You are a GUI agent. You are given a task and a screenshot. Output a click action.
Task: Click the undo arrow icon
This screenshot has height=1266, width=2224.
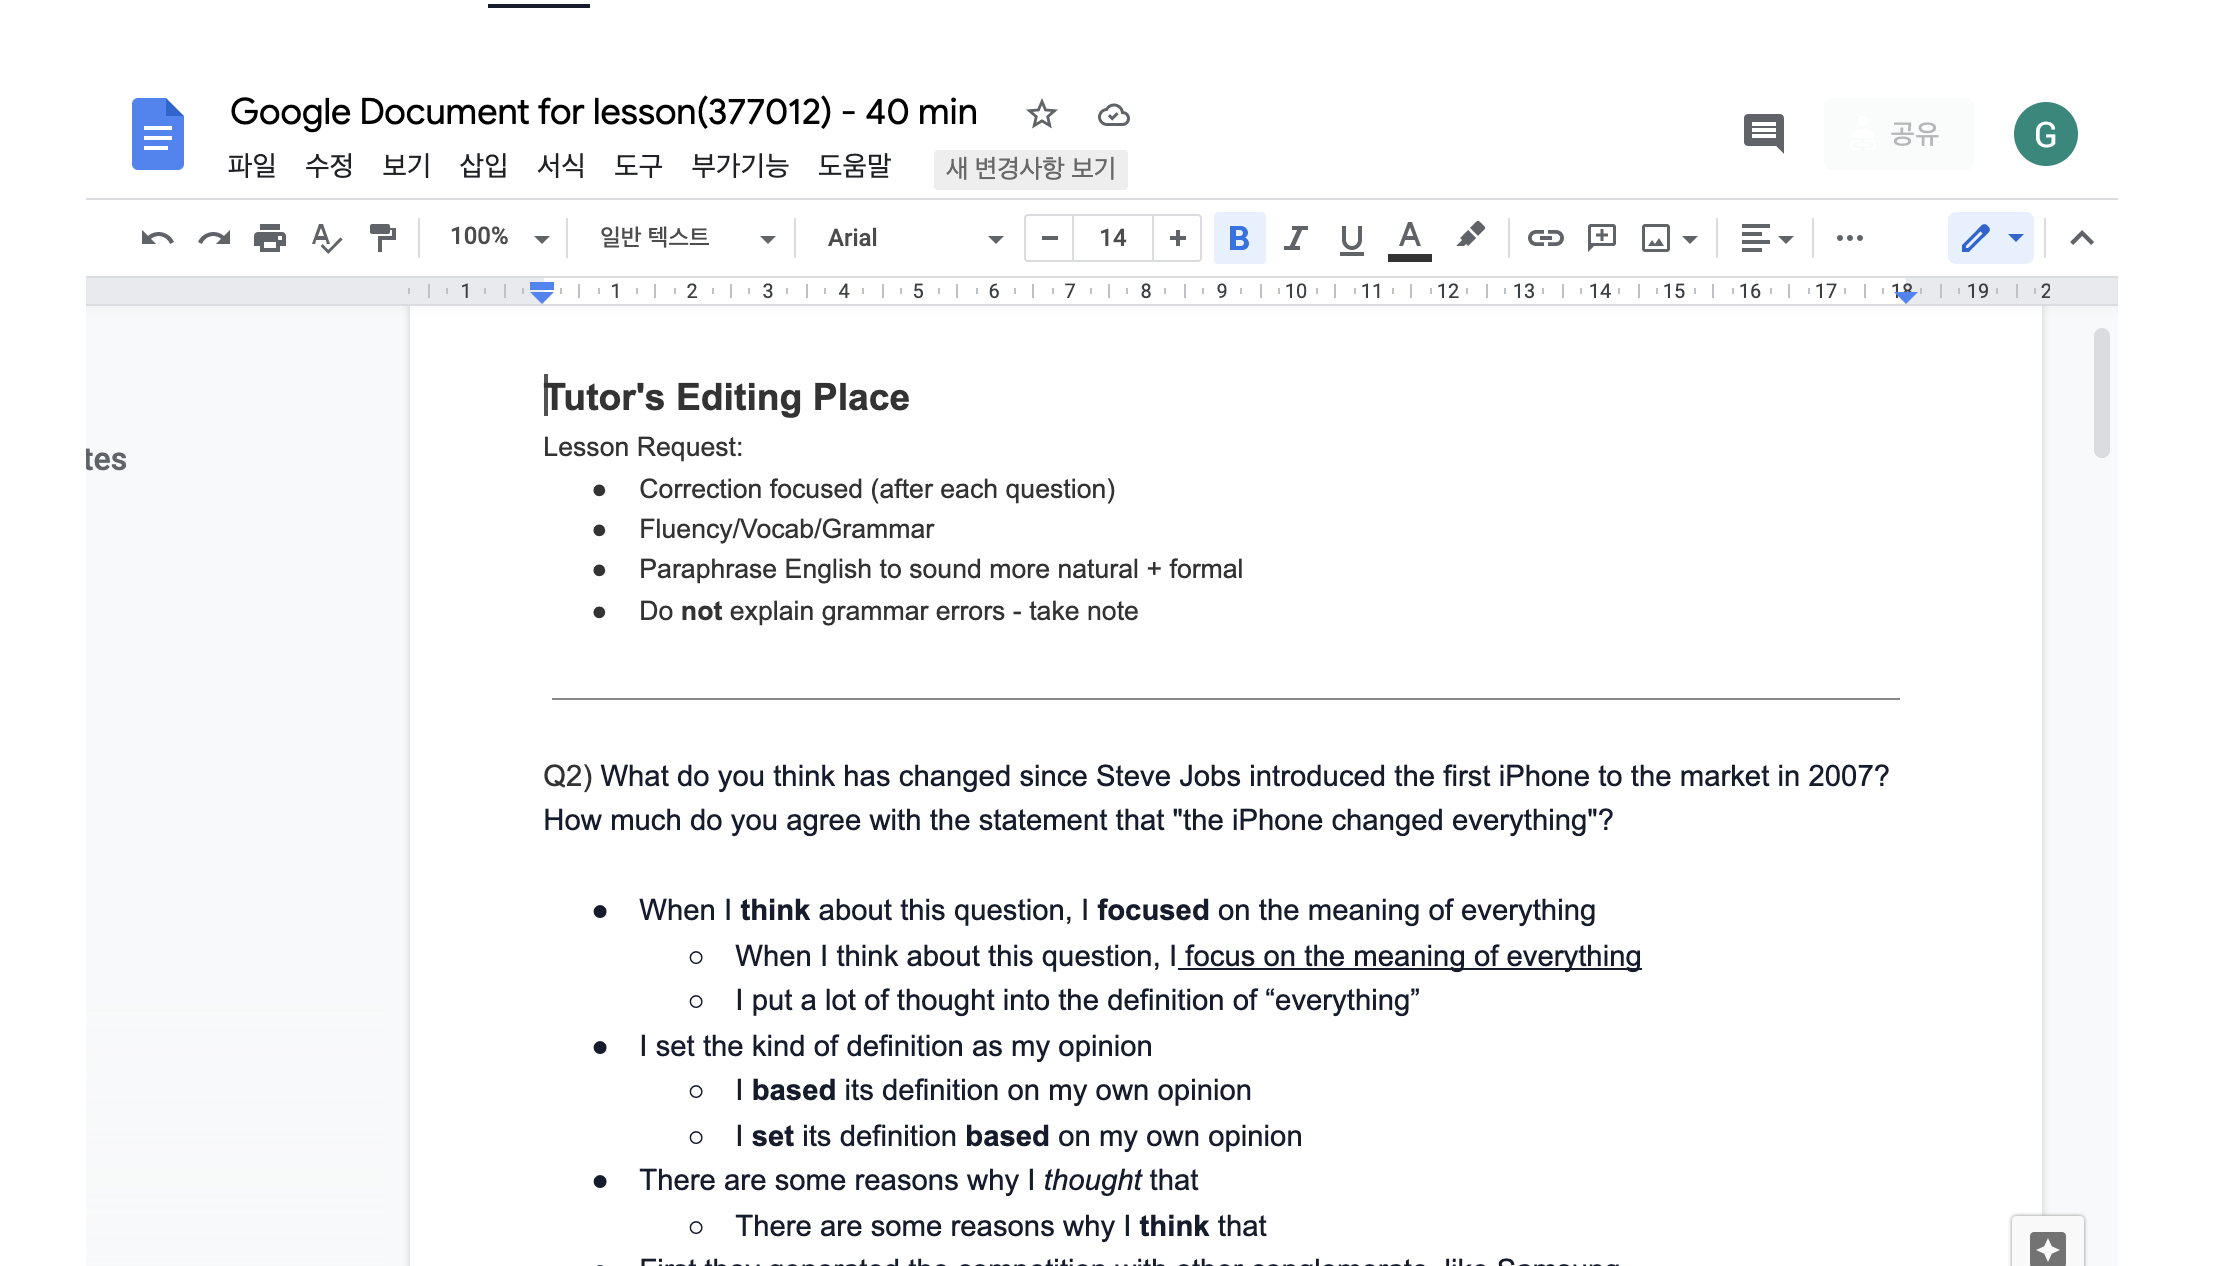click(x=157, y=238)
